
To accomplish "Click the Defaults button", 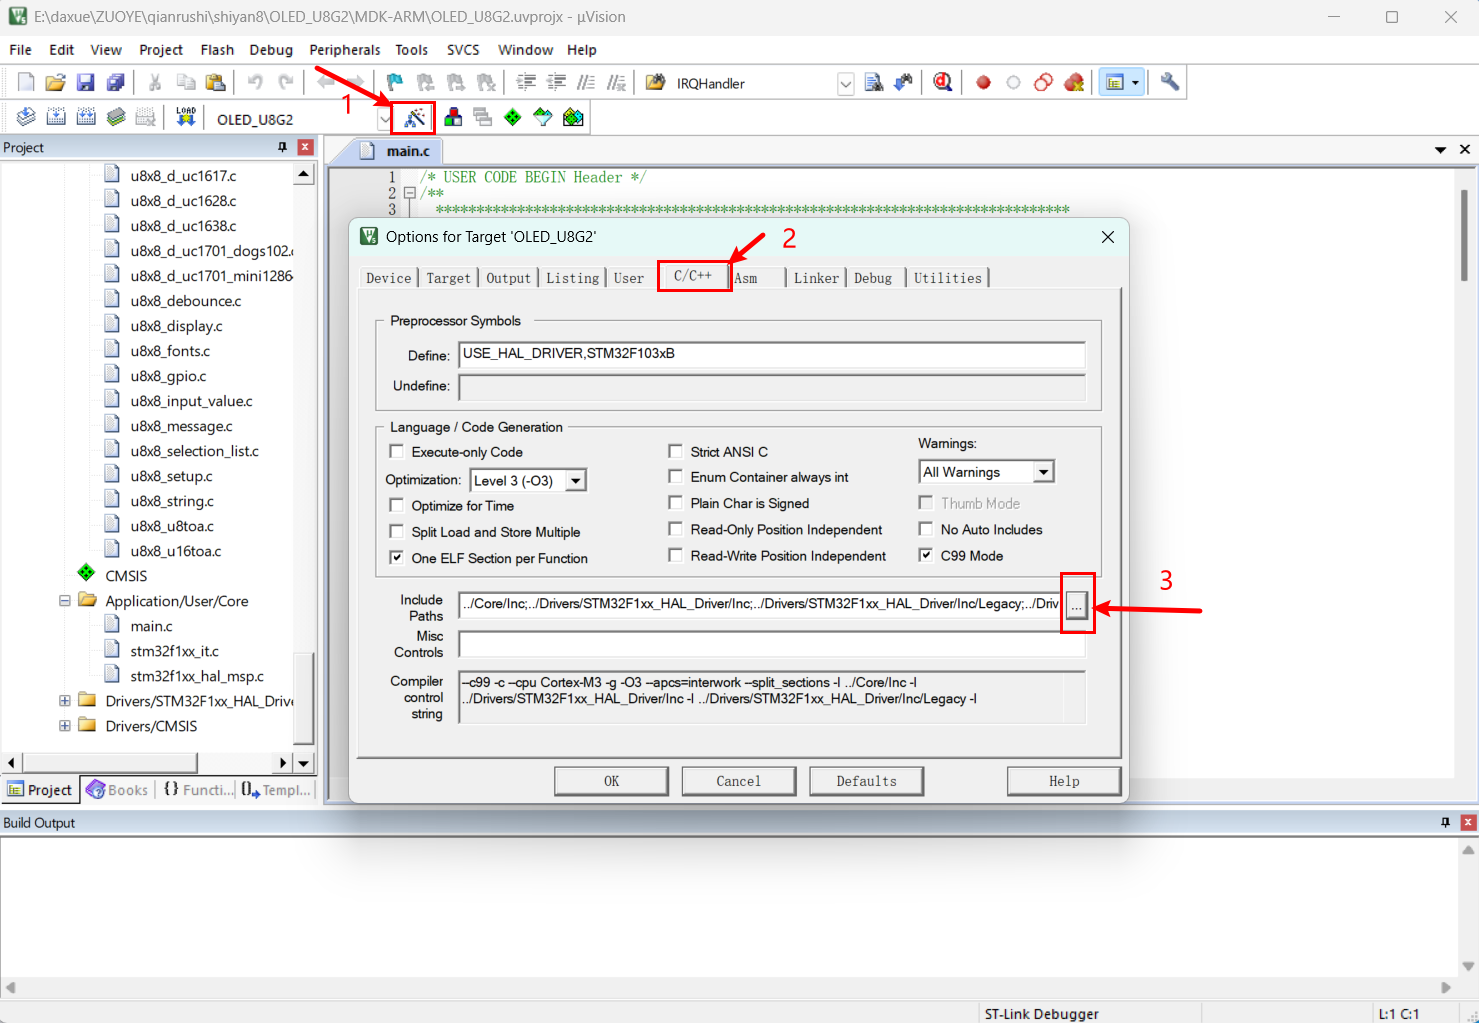I will [866, 781].
